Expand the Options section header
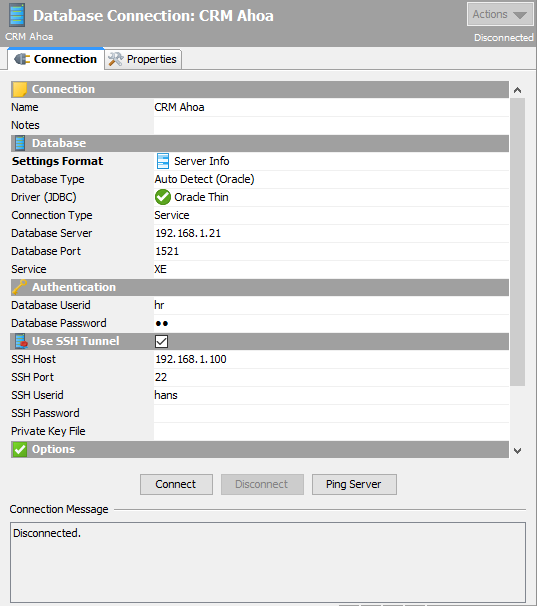 pos(260,449)
